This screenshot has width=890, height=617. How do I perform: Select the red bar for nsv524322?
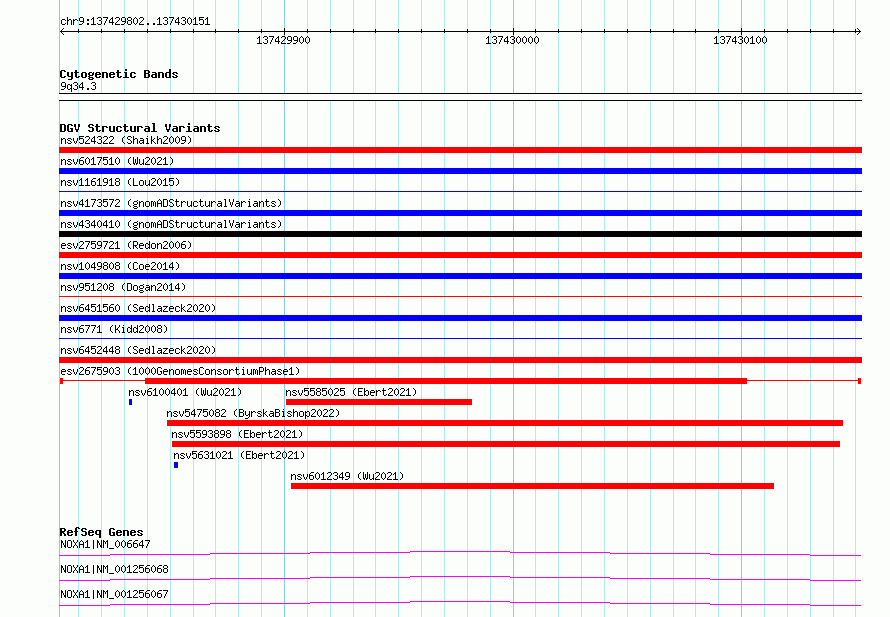coord(460,150)
